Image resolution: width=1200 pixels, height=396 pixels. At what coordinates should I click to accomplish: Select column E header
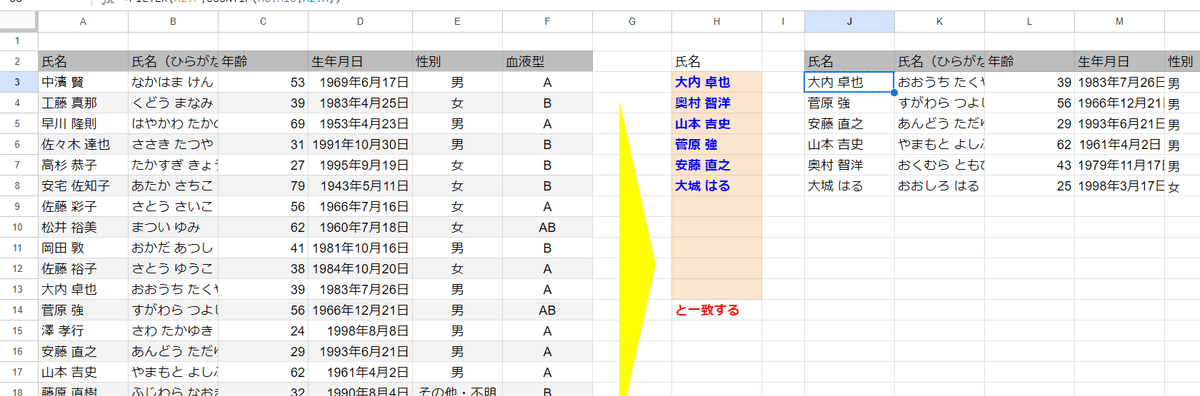point(457,20)
